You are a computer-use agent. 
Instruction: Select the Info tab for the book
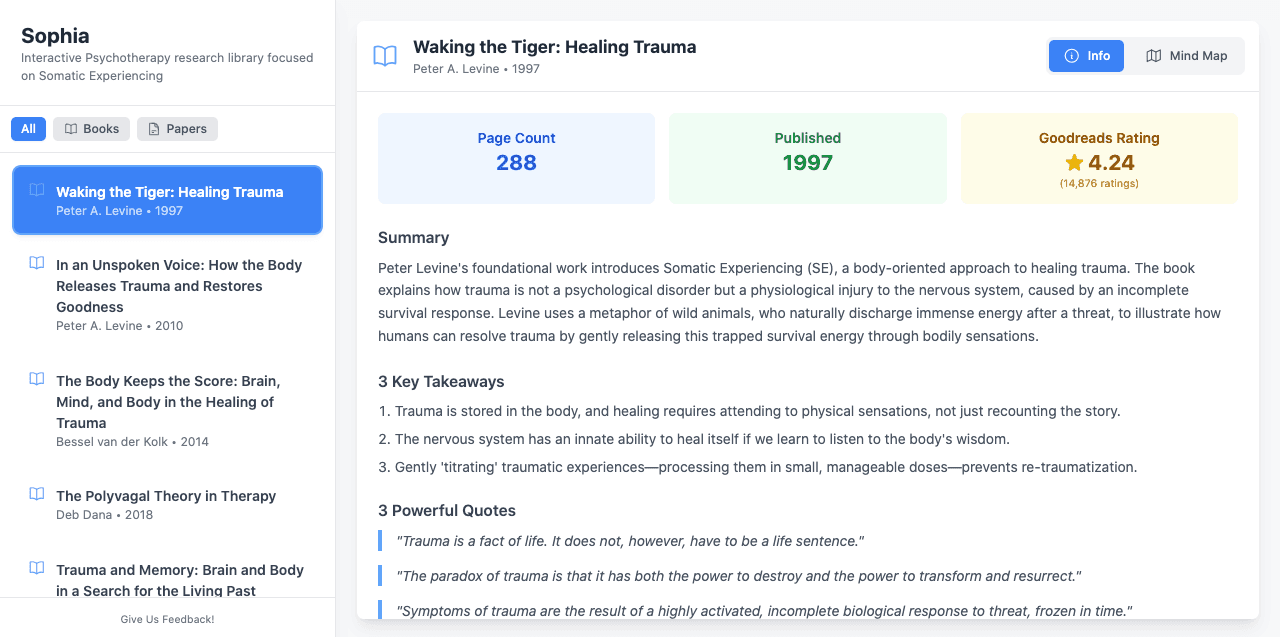click(x=1086, y=55)
